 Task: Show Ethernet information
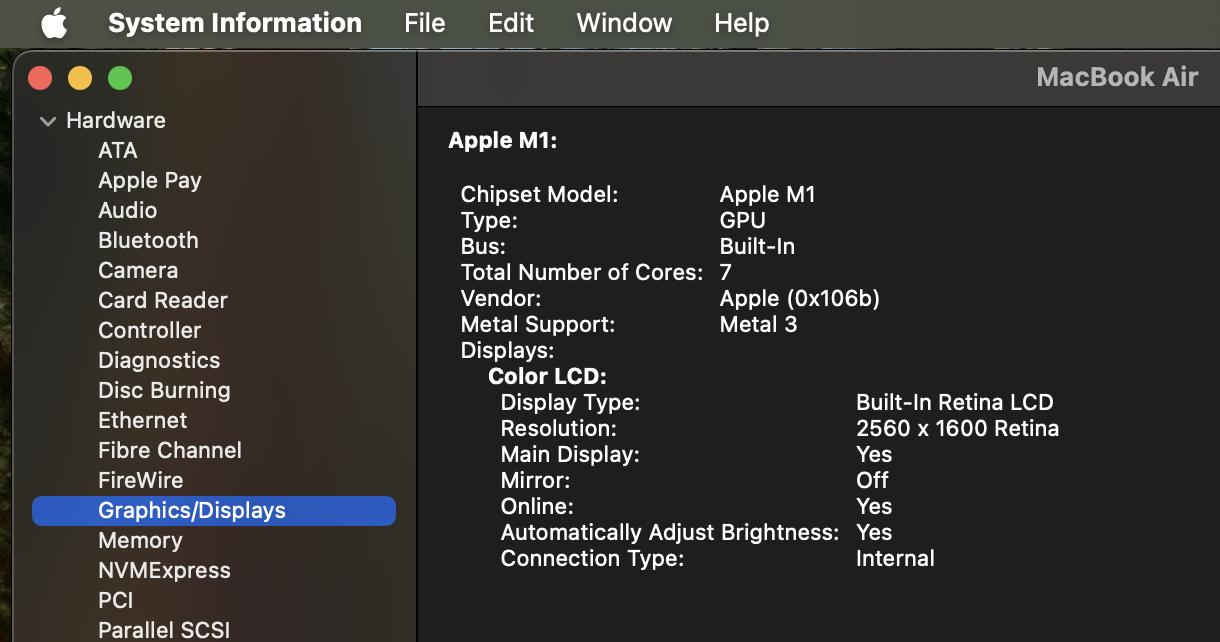tap(143, 420)
